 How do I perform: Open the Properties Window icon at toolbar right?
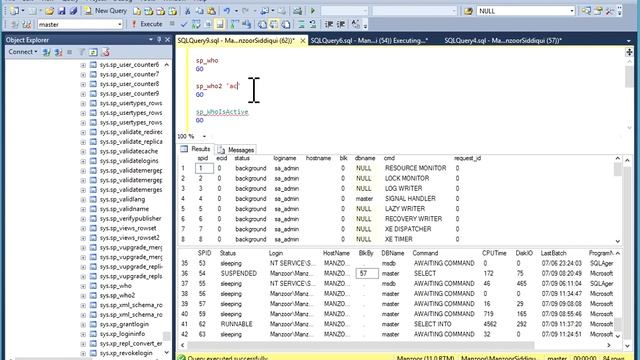tap(598, 11)
